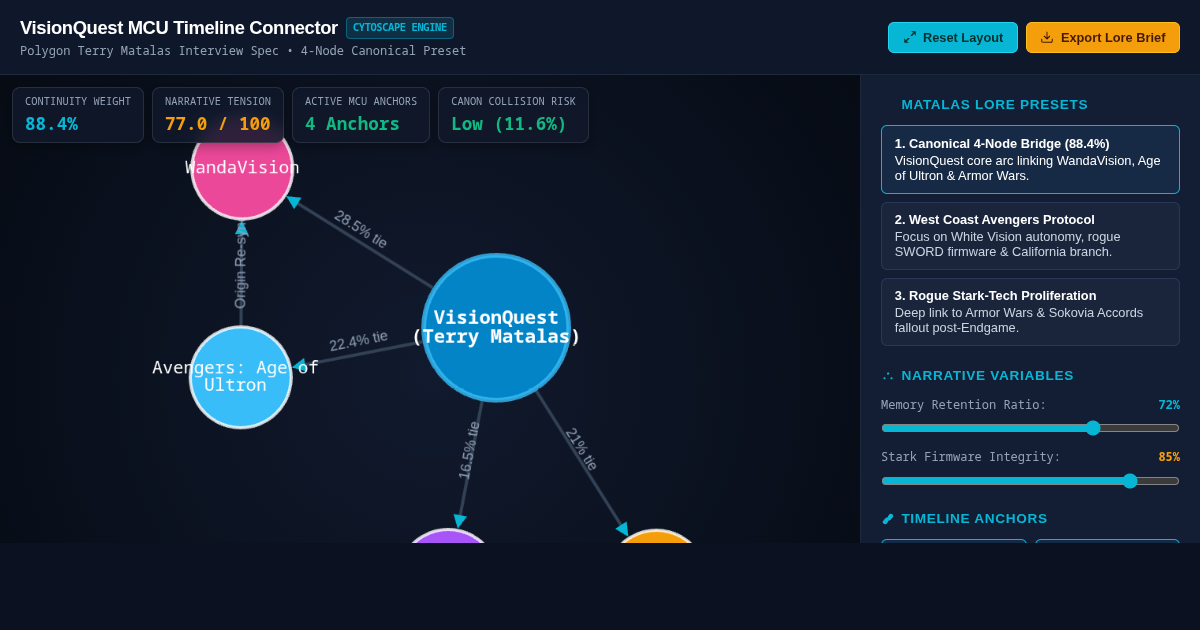
Task: Click the Avengers: Age of Ultron node
Action: click(240, 377)
